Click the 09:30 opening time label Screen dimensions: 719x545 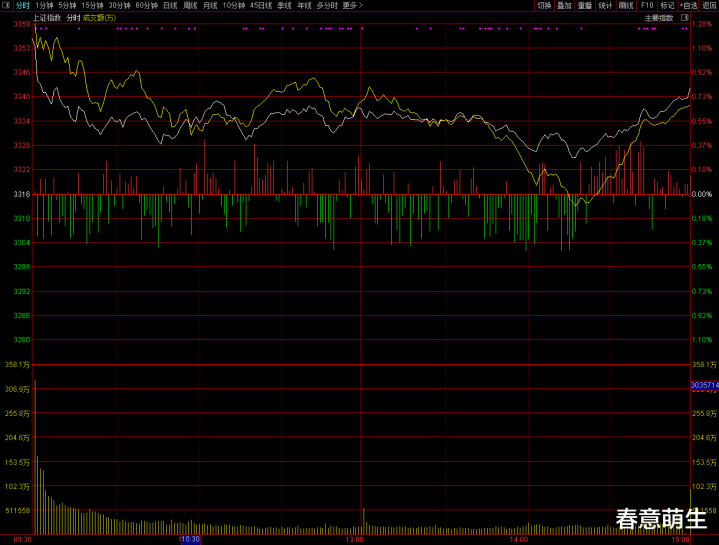[22, 539]
